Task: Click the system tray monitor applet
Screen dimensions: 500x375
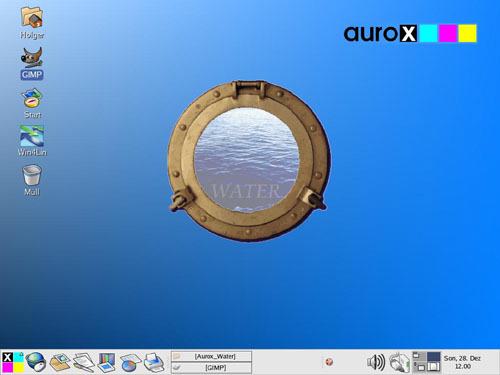Action: (400, 362)
